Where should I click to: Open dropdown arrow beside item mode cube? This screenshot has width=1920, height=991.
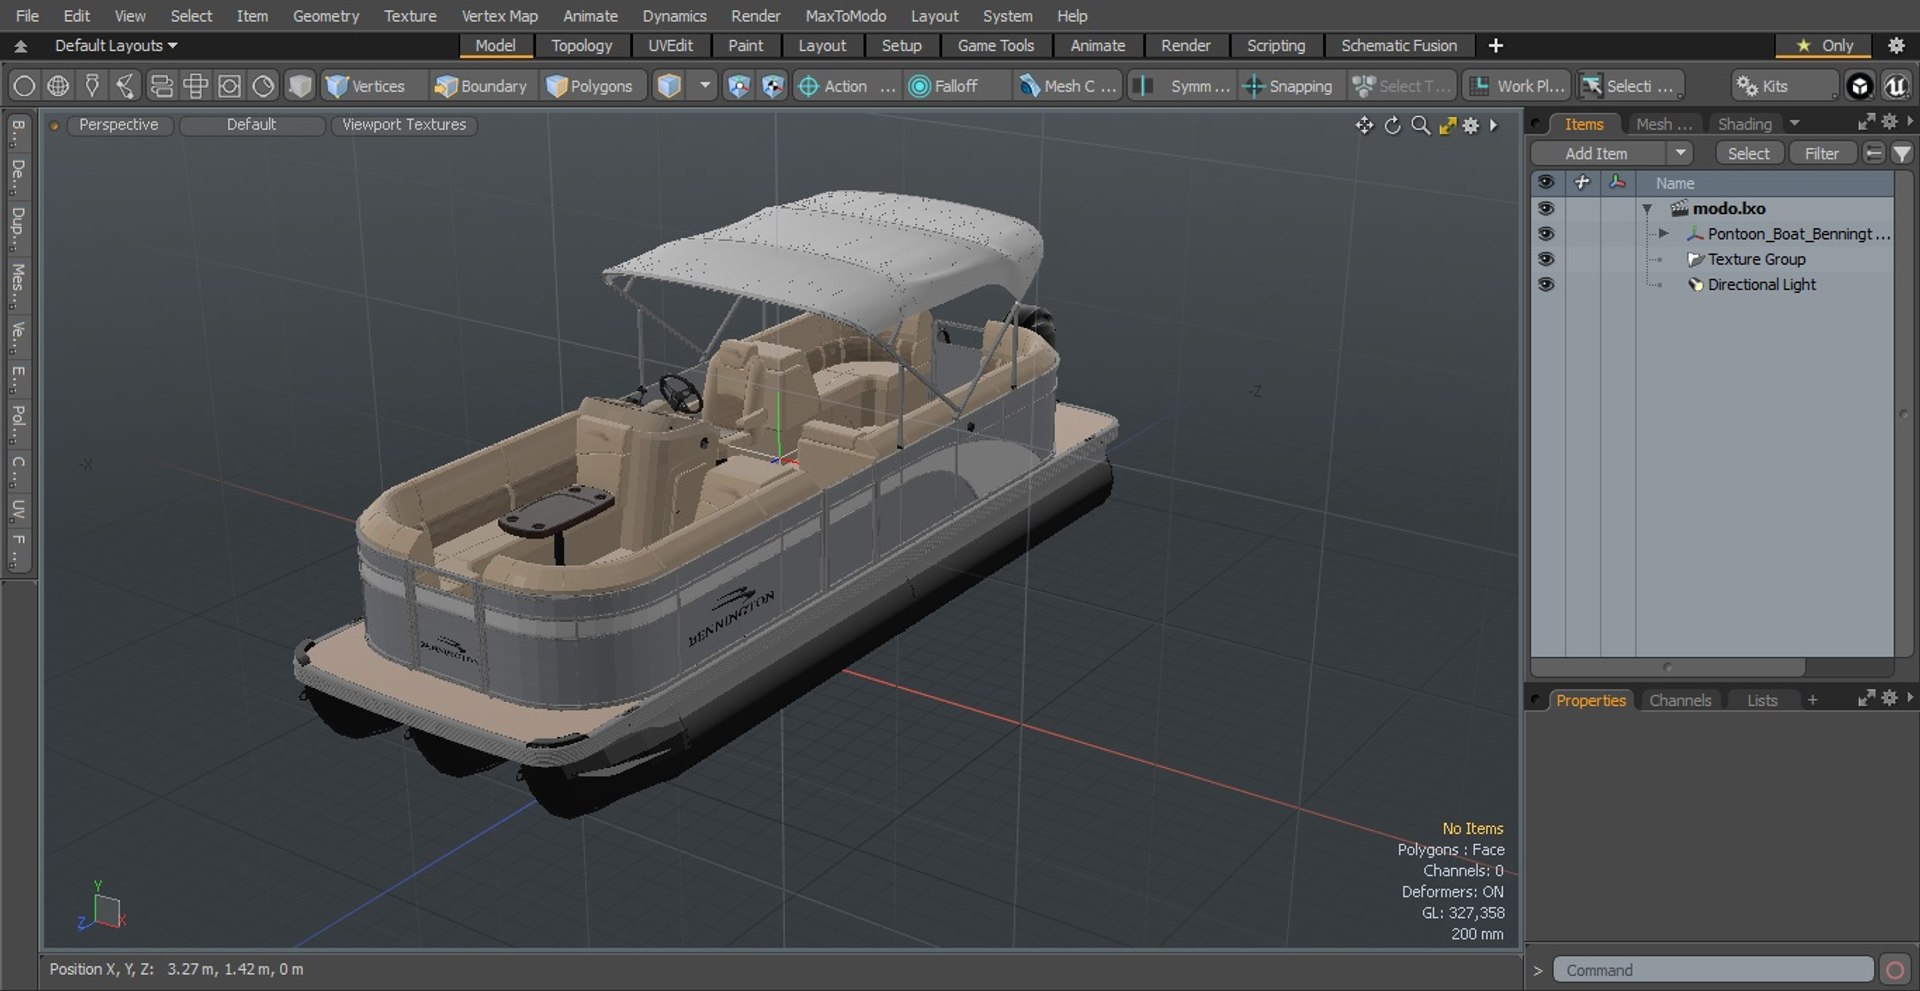pyautogui.click(x=704, y=86)
